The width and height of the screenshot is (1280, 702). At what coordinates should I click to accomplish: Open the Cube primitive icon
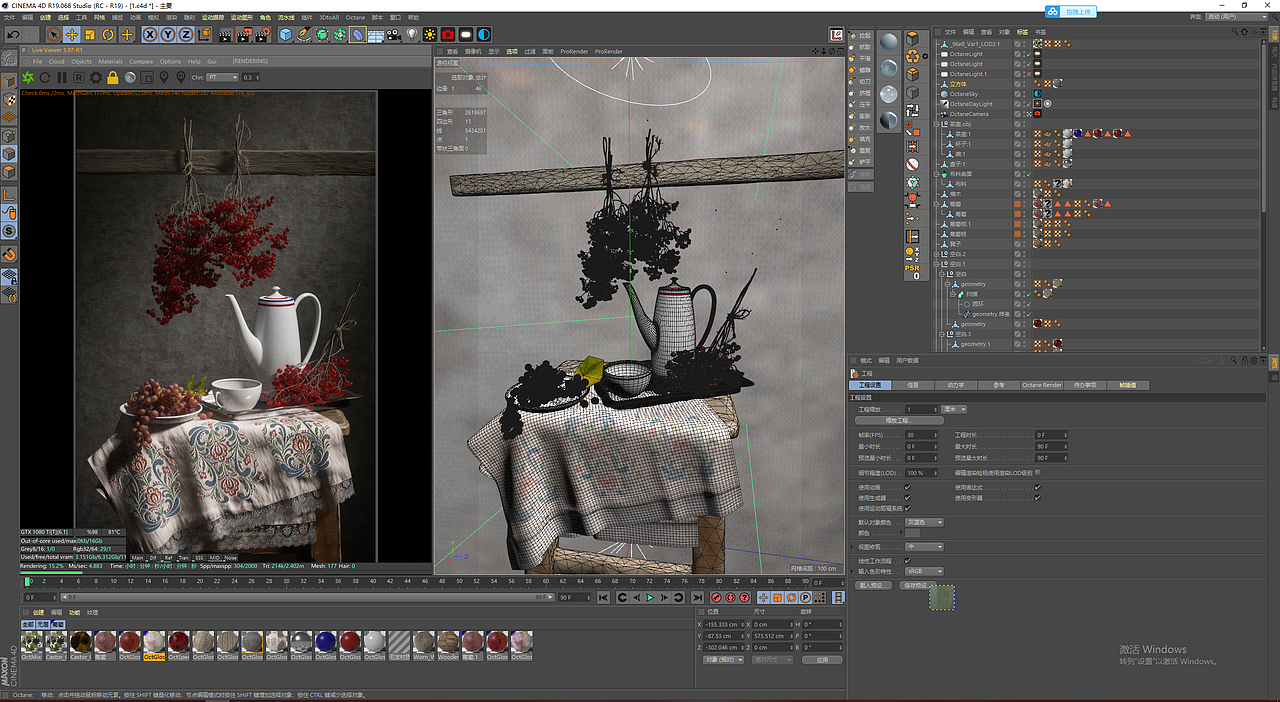[x=286, y=35]
